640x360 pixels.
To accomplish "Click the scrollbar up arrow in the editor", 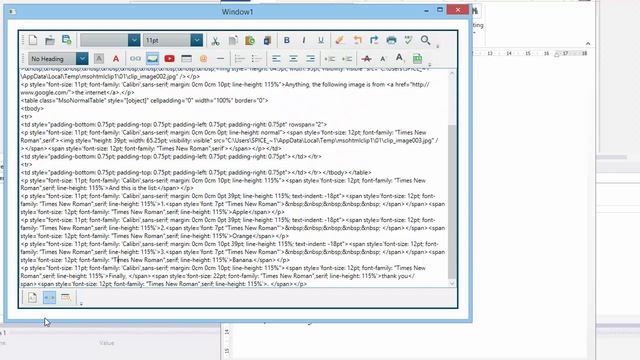I will (x=451, y=74).
